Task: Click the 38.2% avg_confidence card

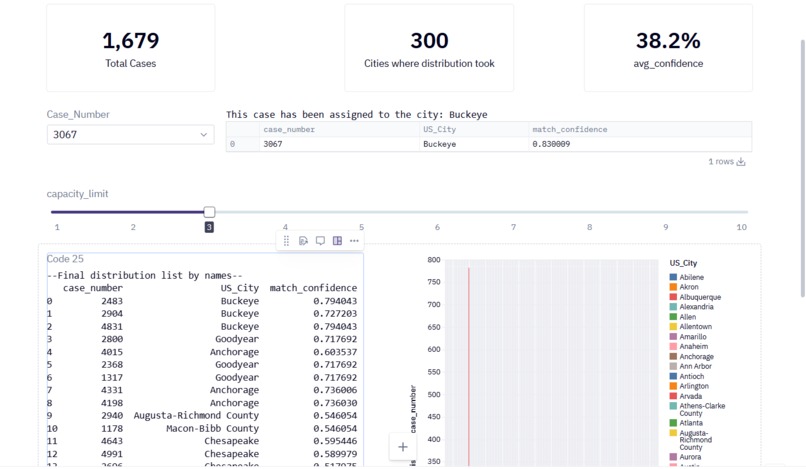Action: (x=668, y=48)
